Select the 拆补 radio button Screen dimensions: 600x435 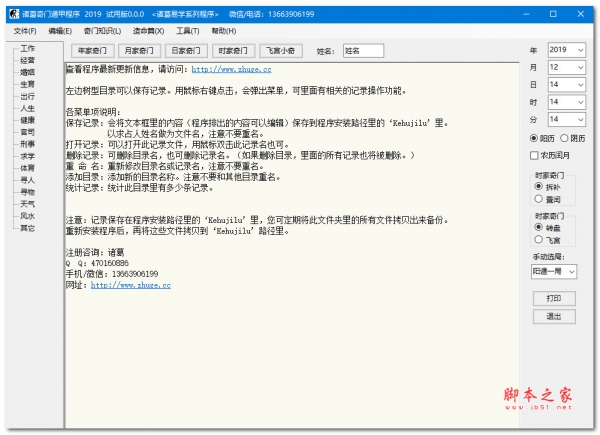tap(548, 187)
